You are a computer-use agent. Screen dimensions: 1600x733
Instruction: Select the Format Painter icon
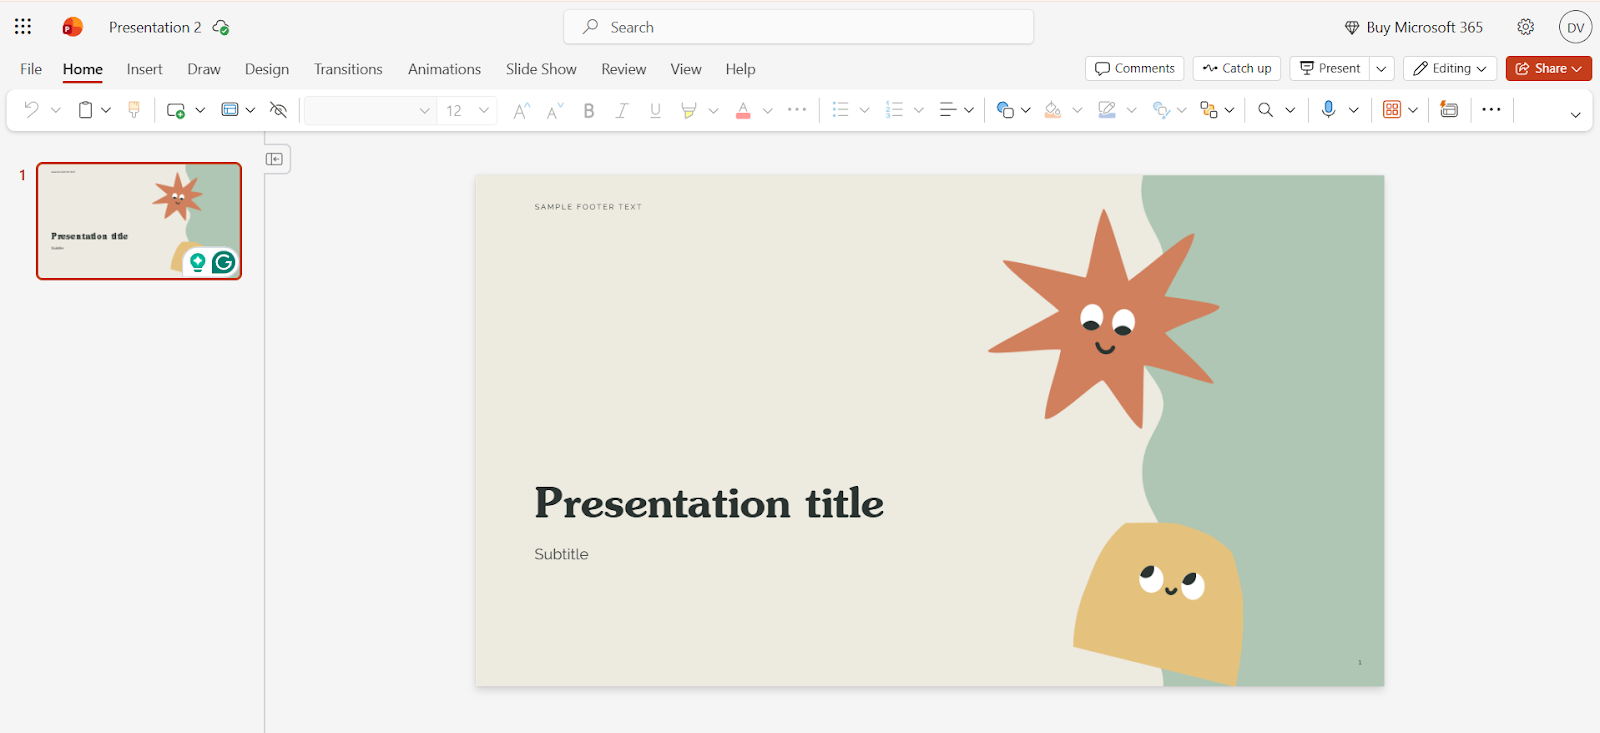(134, 110)
